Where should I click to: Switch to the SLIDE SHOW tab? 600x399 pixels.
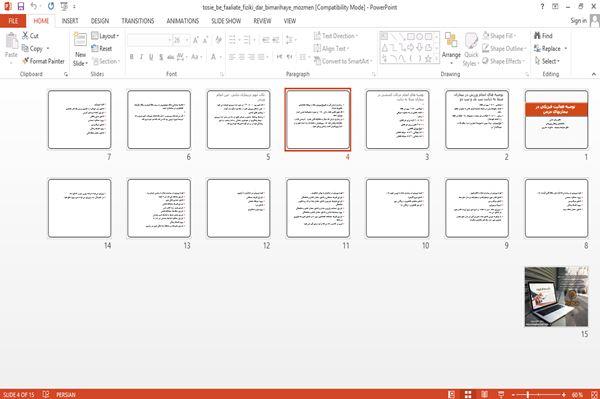tap(226, 21)
